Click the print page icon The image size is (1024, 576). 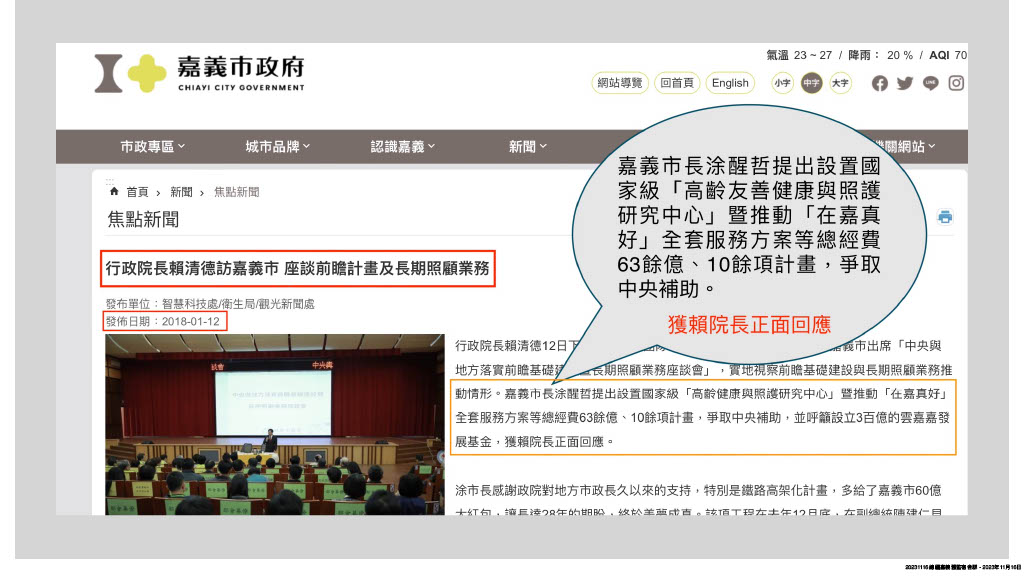[944, 217]
